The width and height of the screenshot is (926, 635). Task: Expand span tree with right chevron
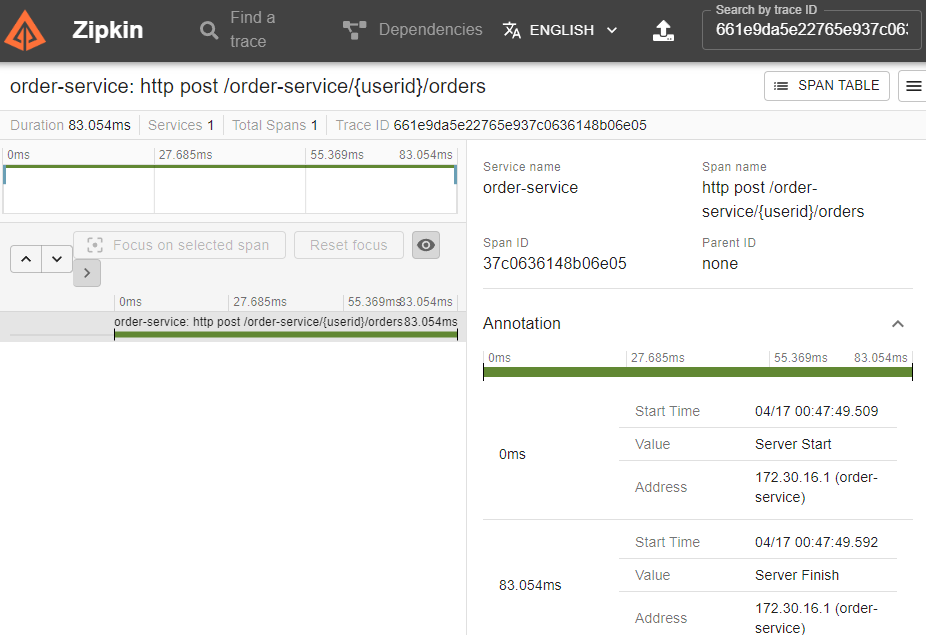(x=87, y=273)
